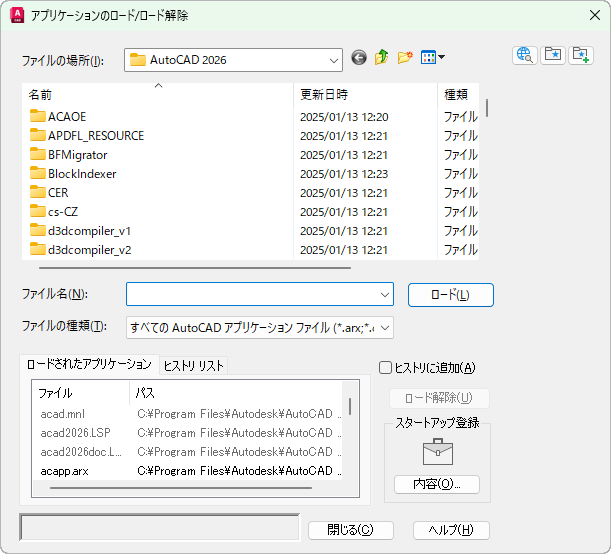Click the Search the Web globe icon

524,55
